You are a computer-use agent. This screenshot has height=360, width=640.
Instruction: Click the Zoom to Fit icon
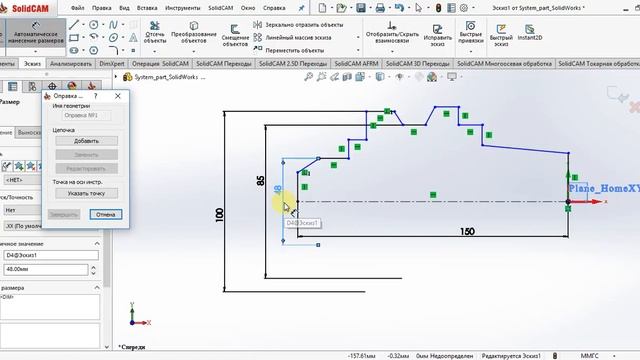[309, 76]
